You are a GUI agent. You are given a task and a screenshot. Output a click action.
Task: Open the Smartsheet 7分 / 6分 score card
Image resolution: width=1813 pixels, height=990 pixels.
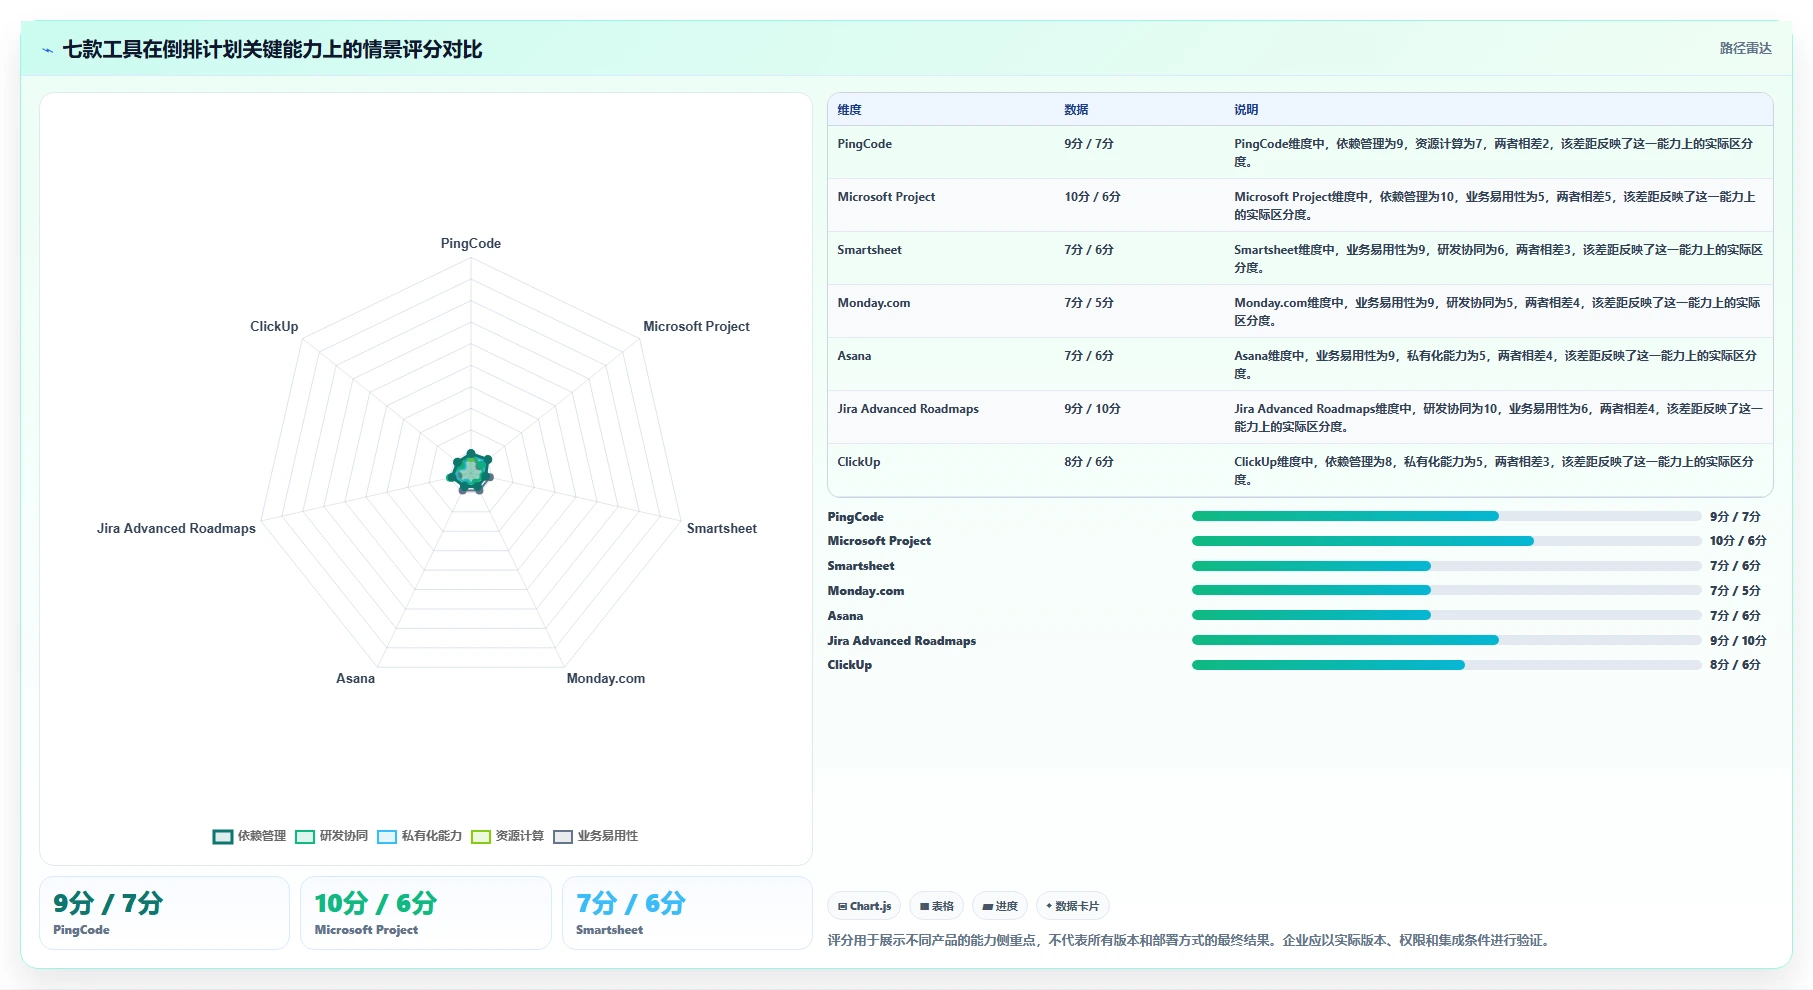coord(687,913)
